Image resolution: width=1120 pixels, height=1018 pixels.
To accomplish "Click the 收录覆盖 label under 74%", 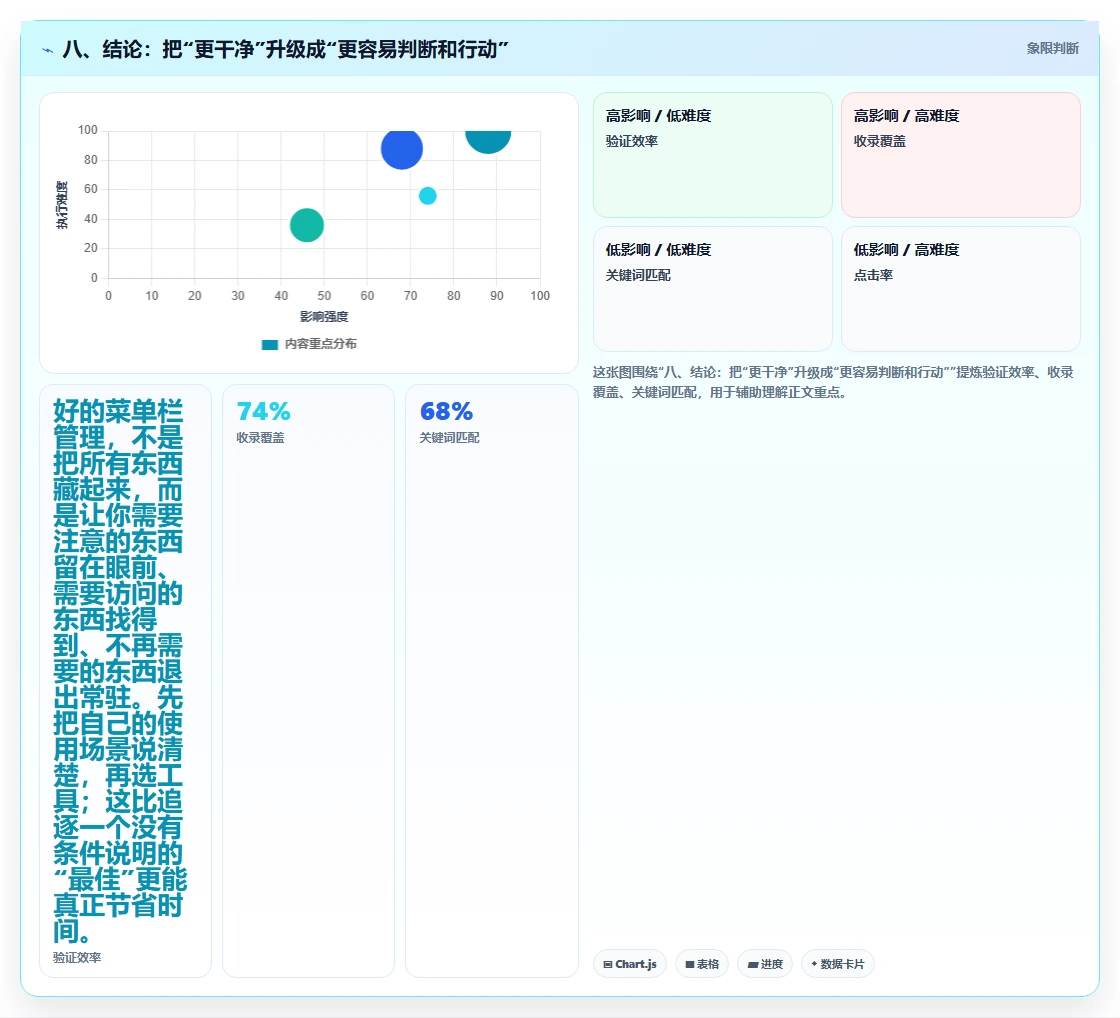I will point(260,437).
